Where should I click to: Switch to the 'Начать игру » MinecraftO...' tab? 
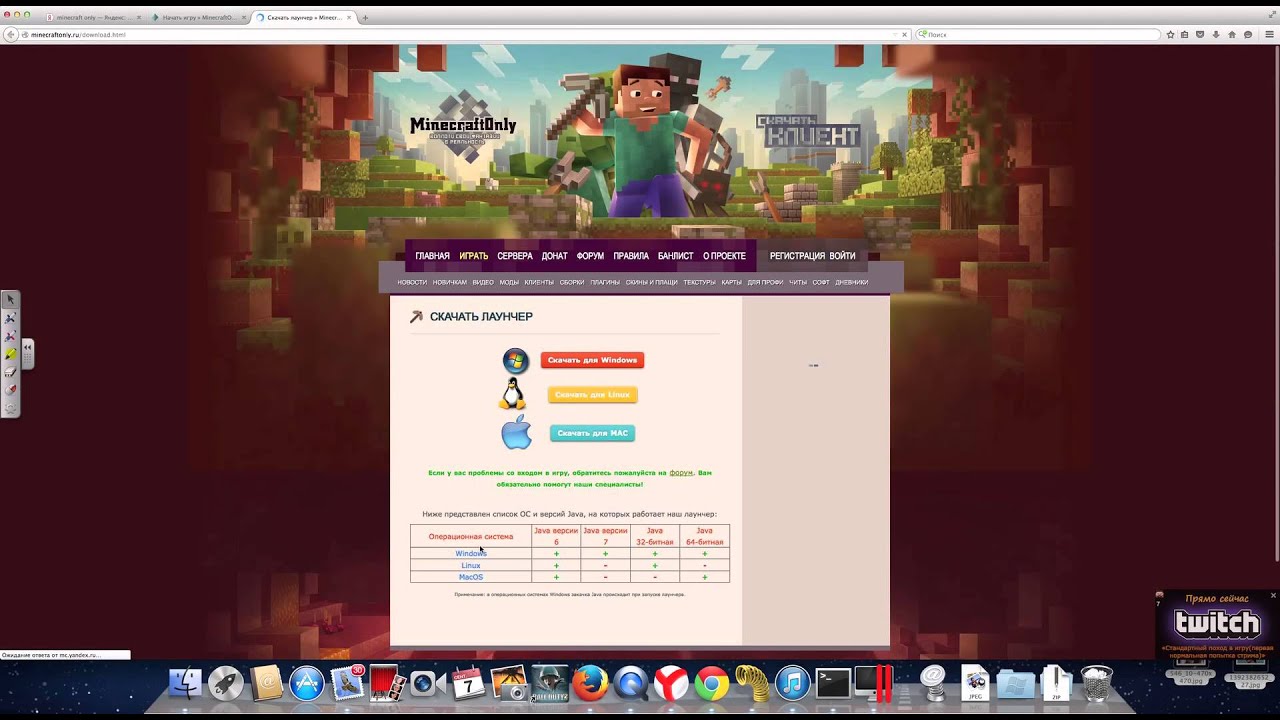click(x=197, y=17)
